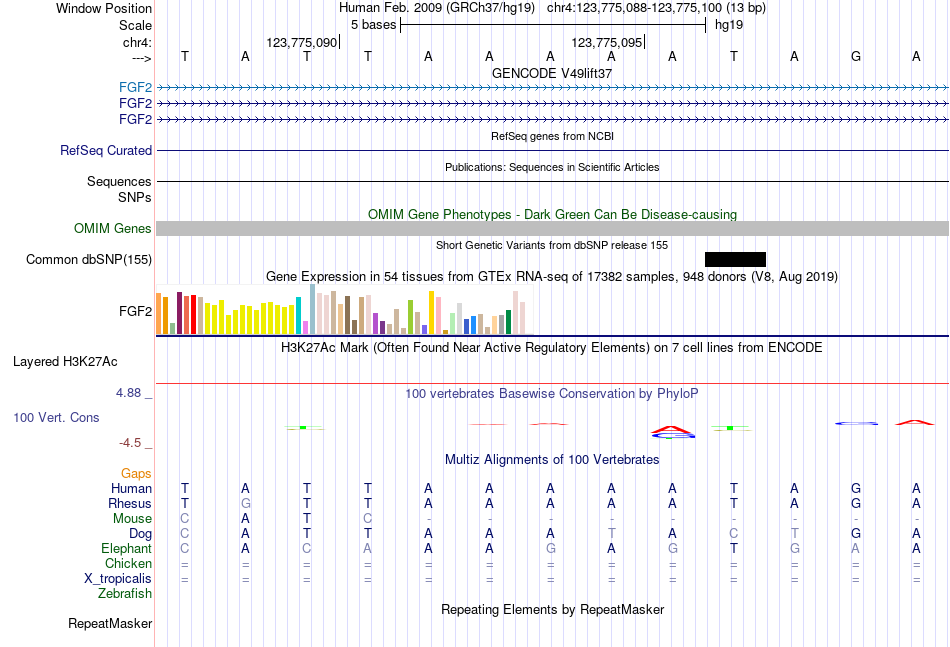The height and width of the screenshot is (647, 950).
Task: Select the X_tropicalis alignment row label
Action: pyautogui.click(x=118, y=579)
